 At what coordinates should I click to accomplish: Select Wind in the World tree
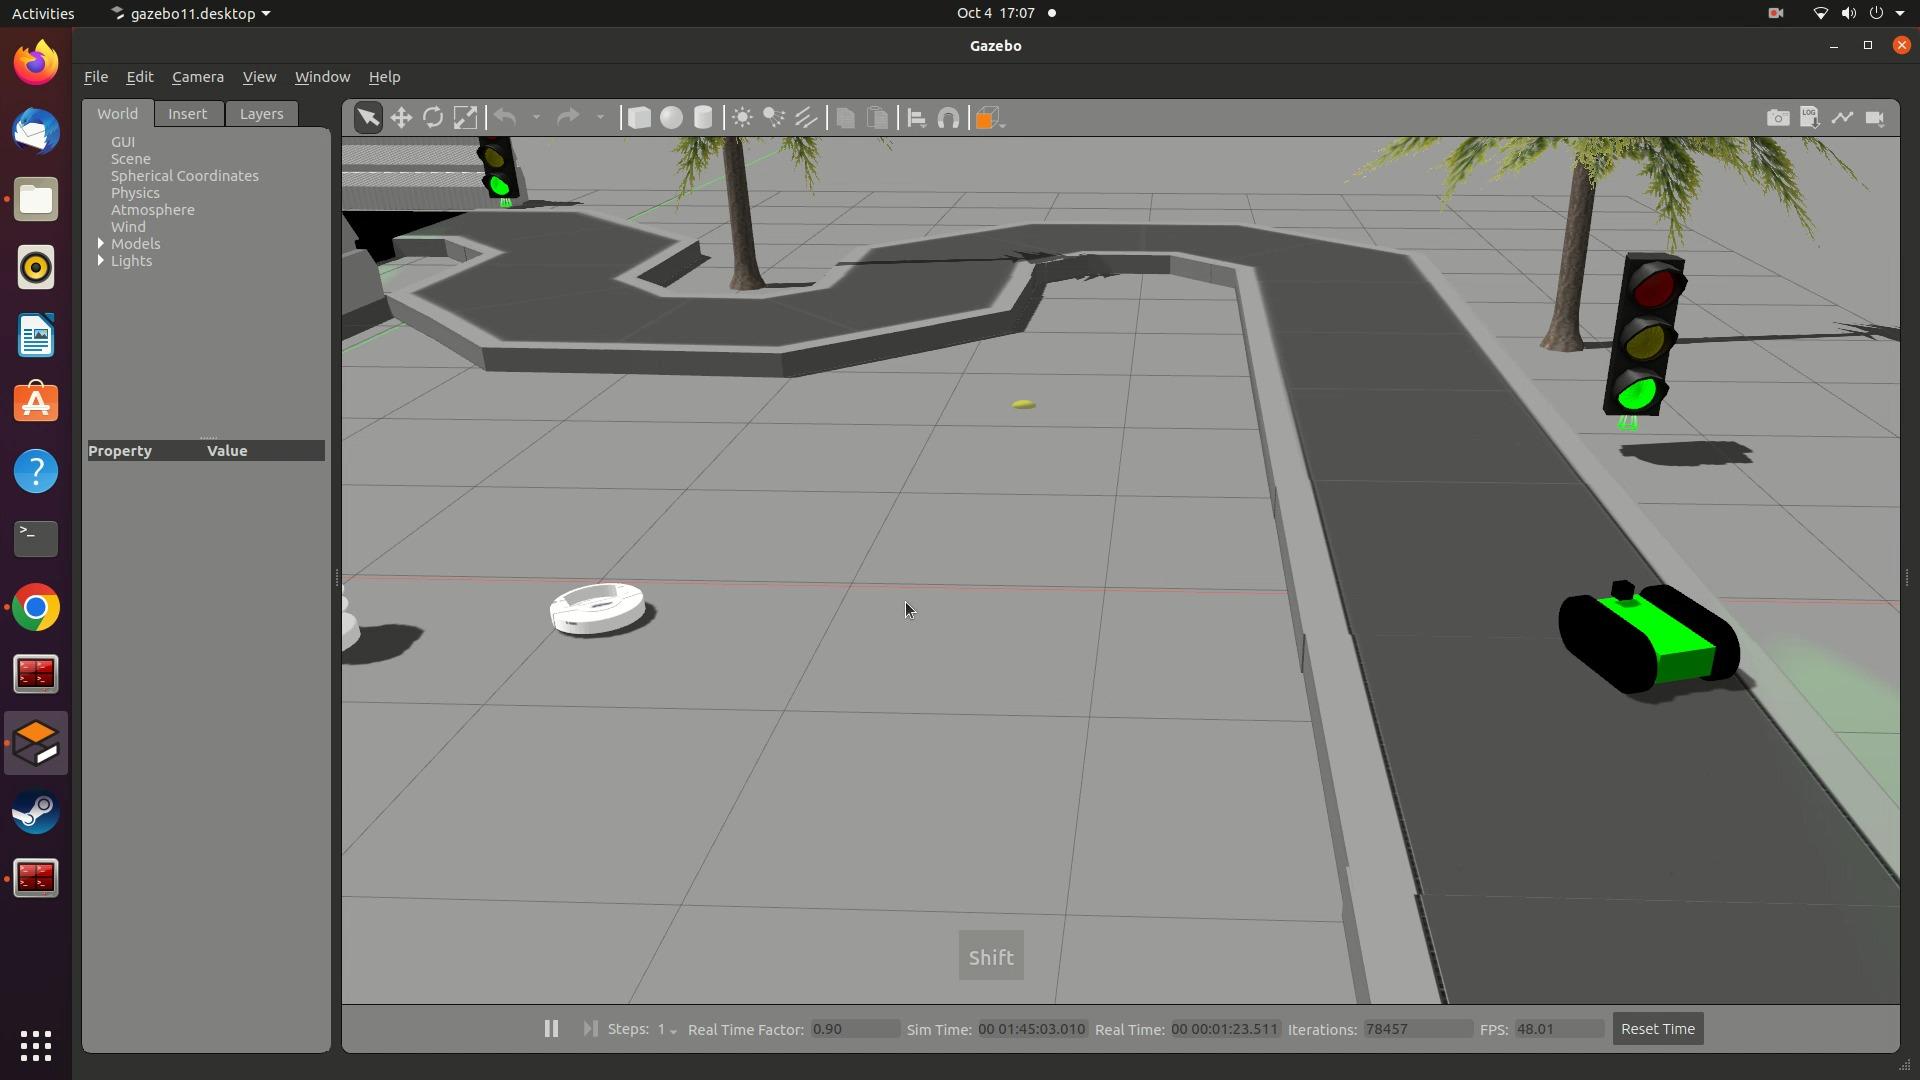pos(128,227)
